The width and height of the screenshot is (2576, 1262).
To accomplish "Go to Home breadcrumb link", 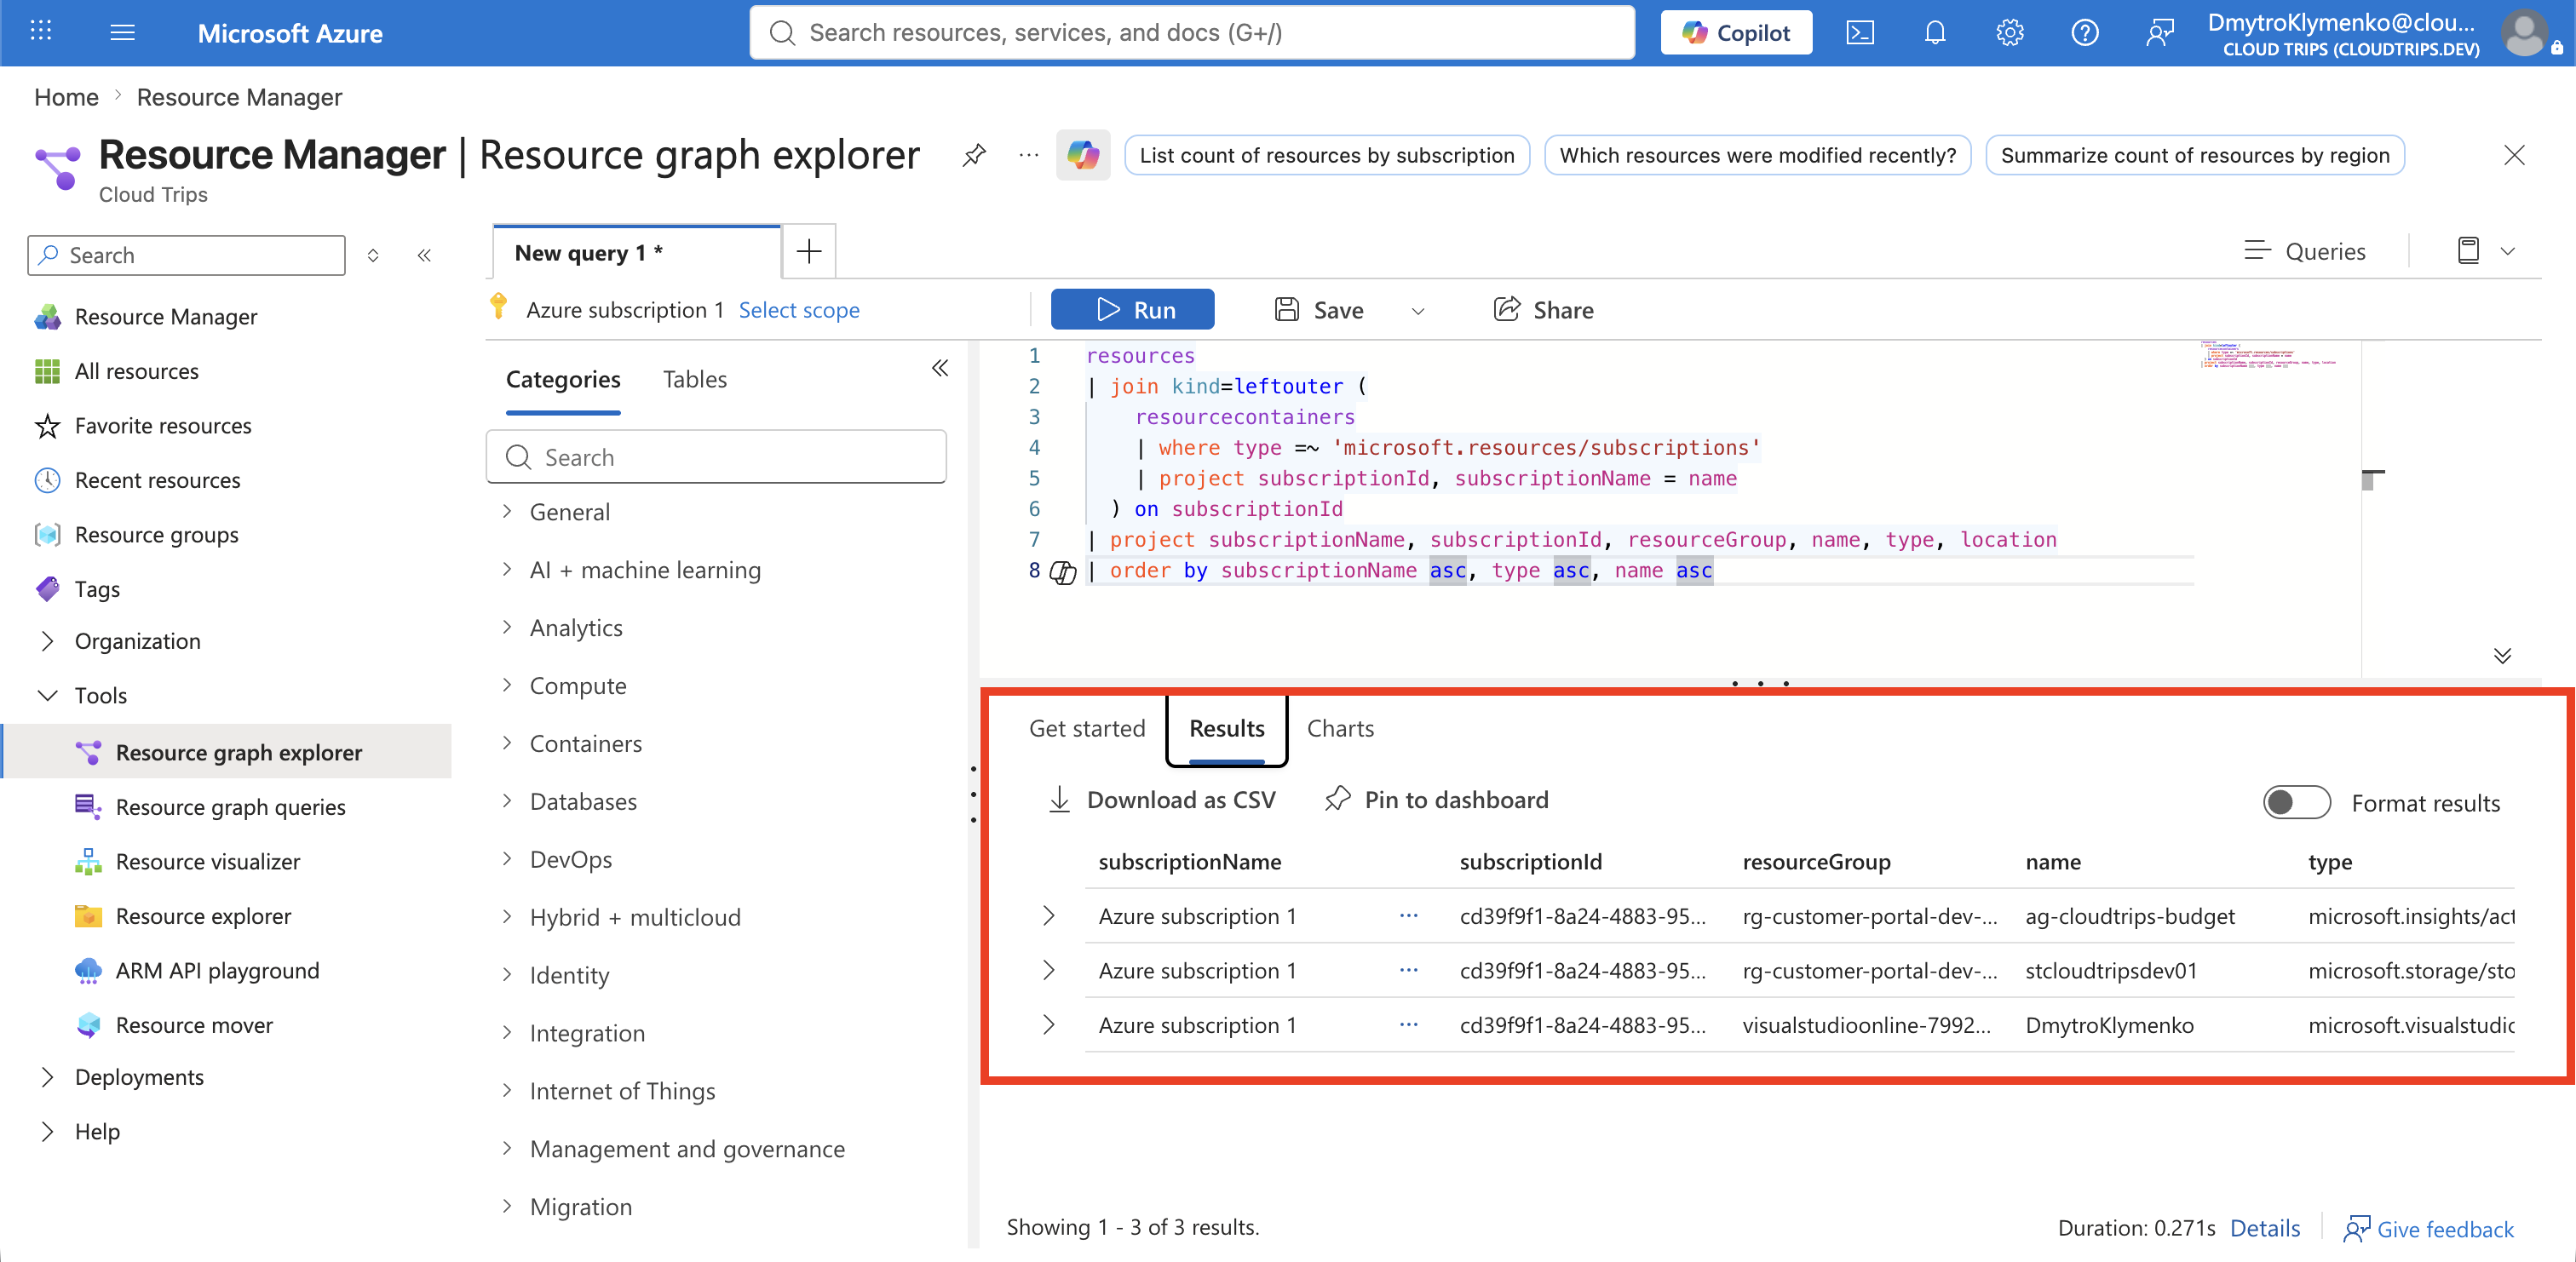I will [x=66, y=97].
